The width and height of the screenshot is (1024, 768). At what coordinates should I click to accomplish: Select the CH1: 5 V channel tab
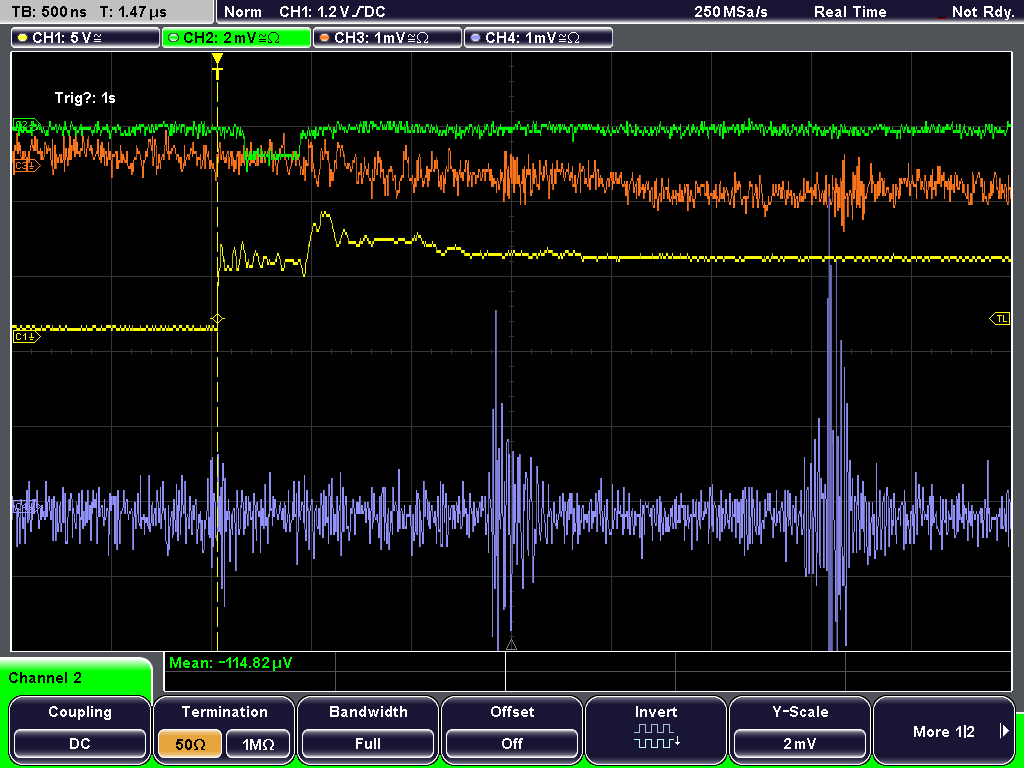[86, 38]
